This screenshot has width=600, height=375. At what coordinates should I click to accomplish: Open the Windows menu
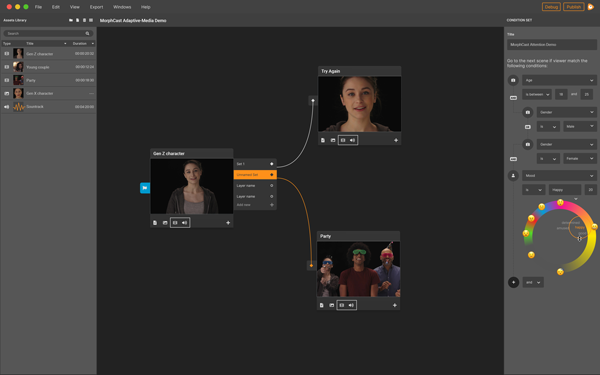122,7
